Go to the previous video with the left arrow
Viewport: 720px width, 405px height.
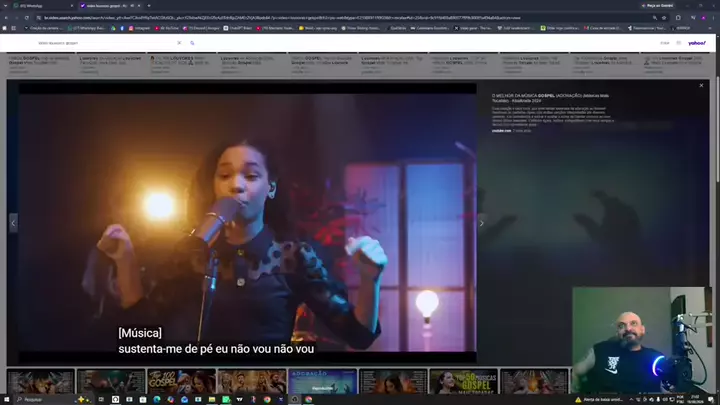click(x=13, y=223)
